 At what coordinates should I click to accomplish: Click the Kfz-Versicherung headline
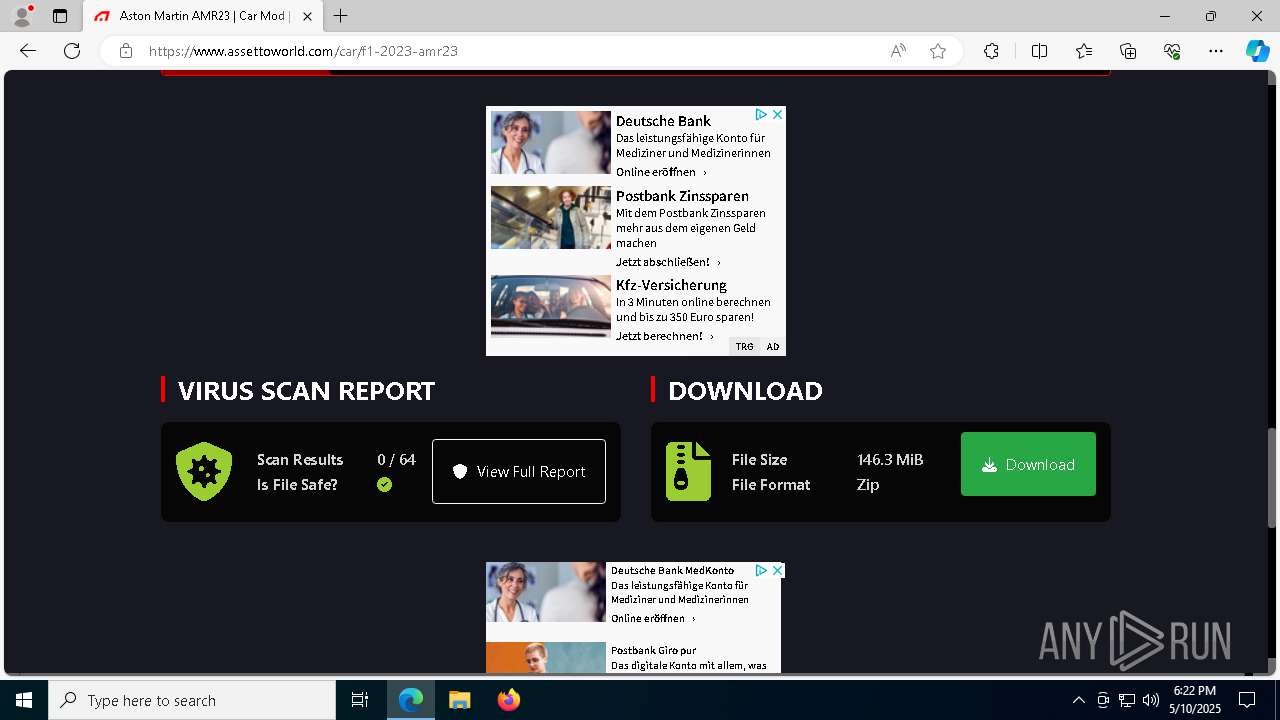(x=671, y=285)
